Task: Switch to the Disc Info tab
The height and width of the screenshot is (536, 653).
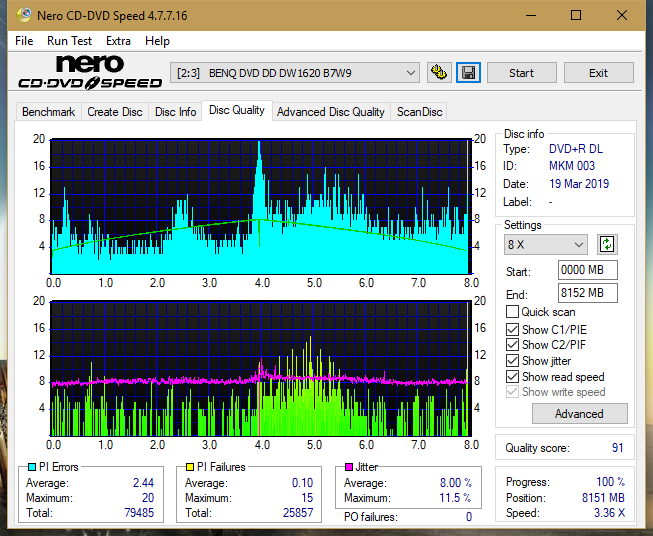Action: [175, 112]
